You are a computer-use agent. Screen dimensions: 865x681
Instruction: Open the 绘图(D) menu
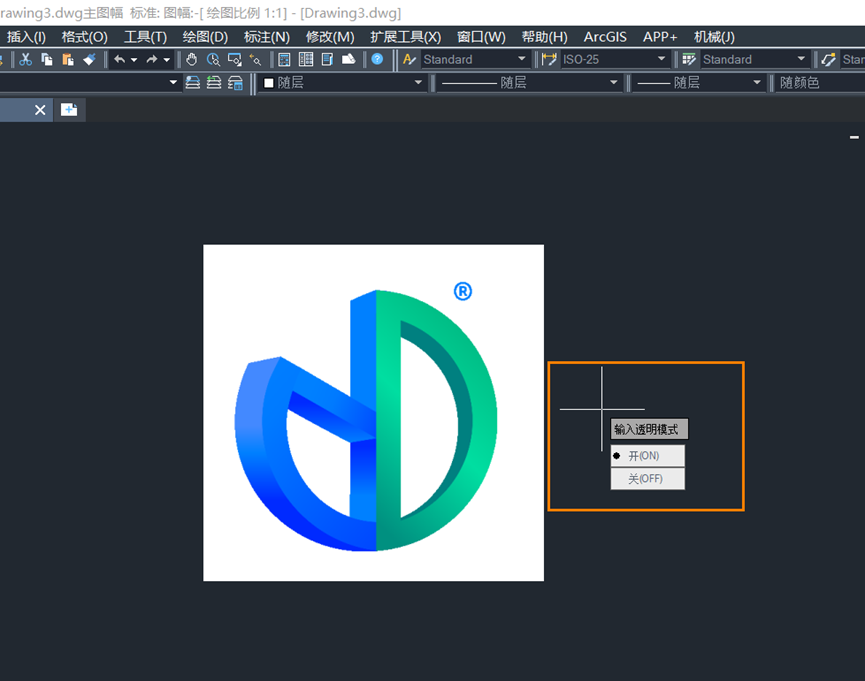pos(205,37)
